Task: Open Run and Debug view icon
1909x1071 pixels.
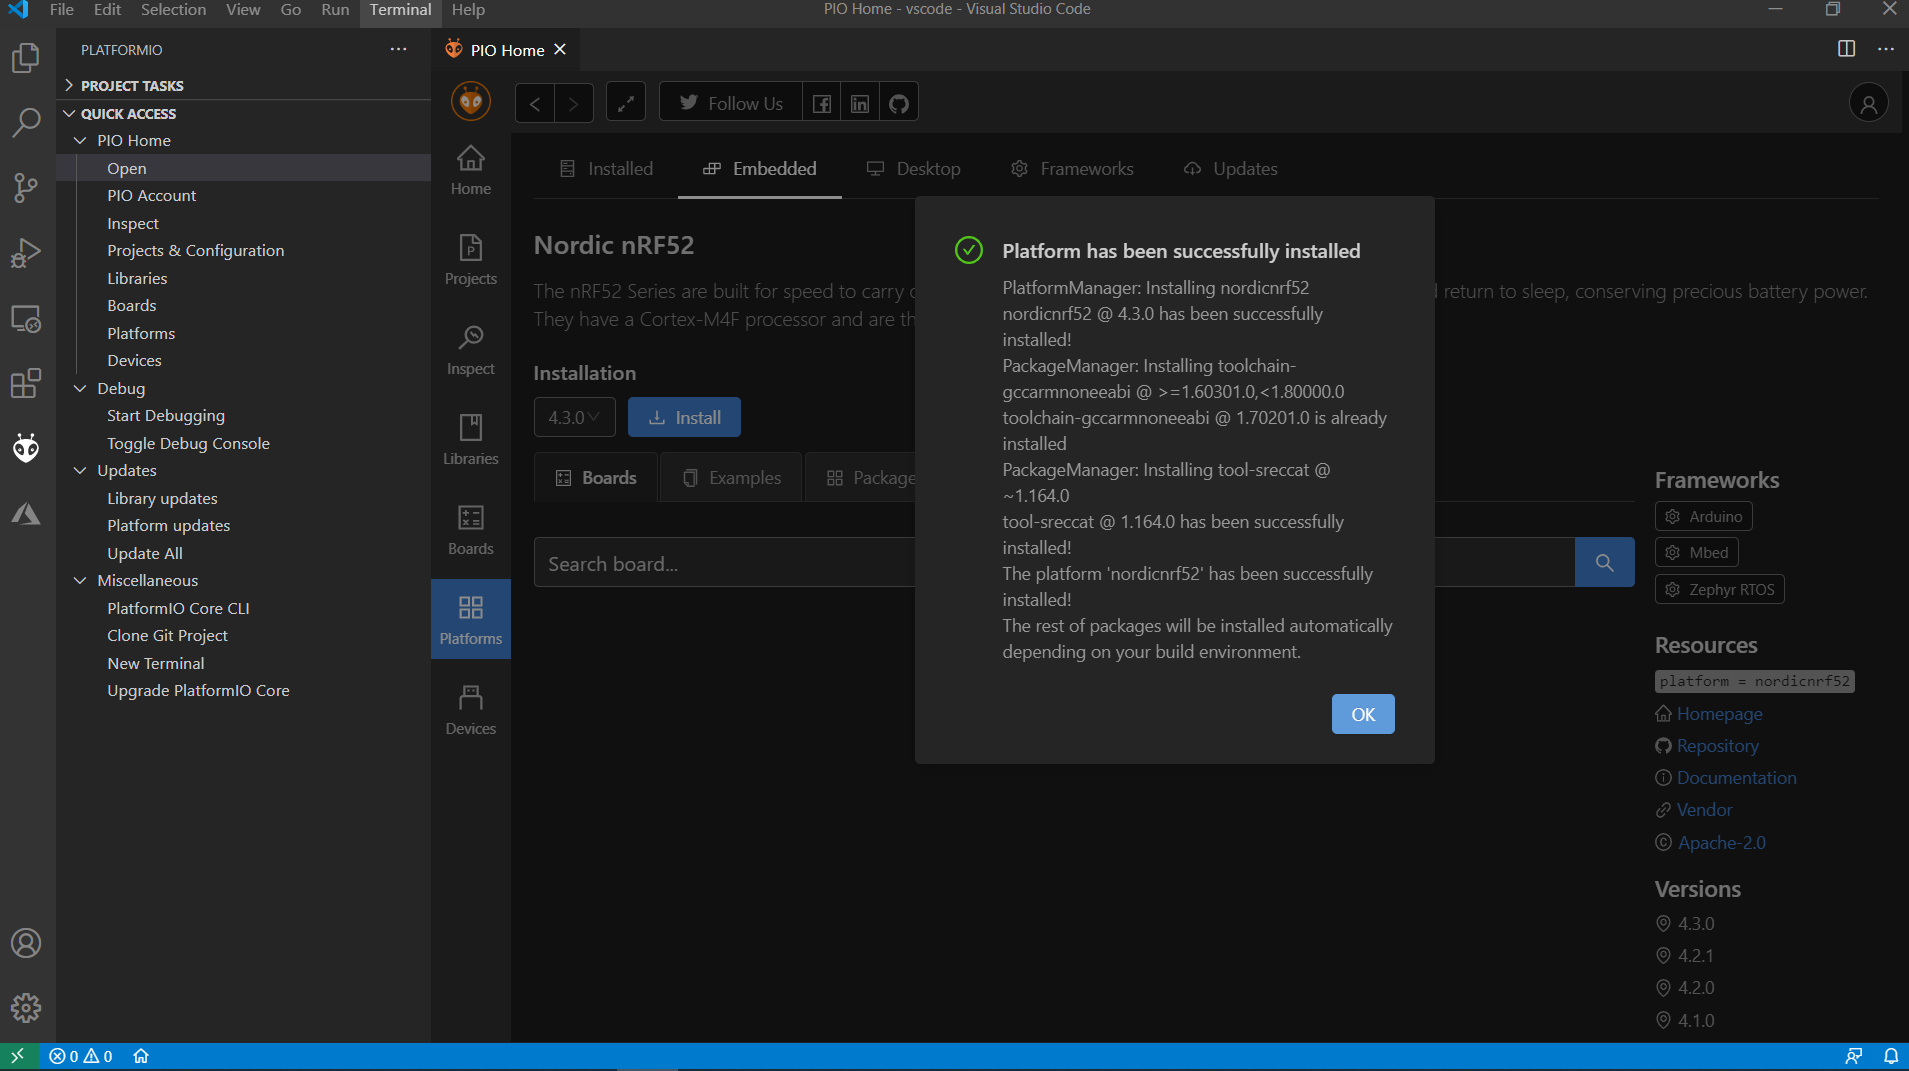Action: (x=26, y=253)
